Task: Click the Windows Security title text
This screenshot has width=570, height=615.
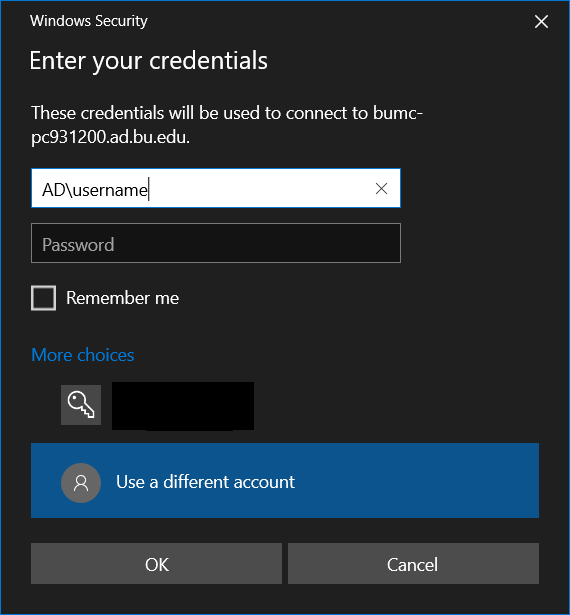Action: click(x=89, y=21)
